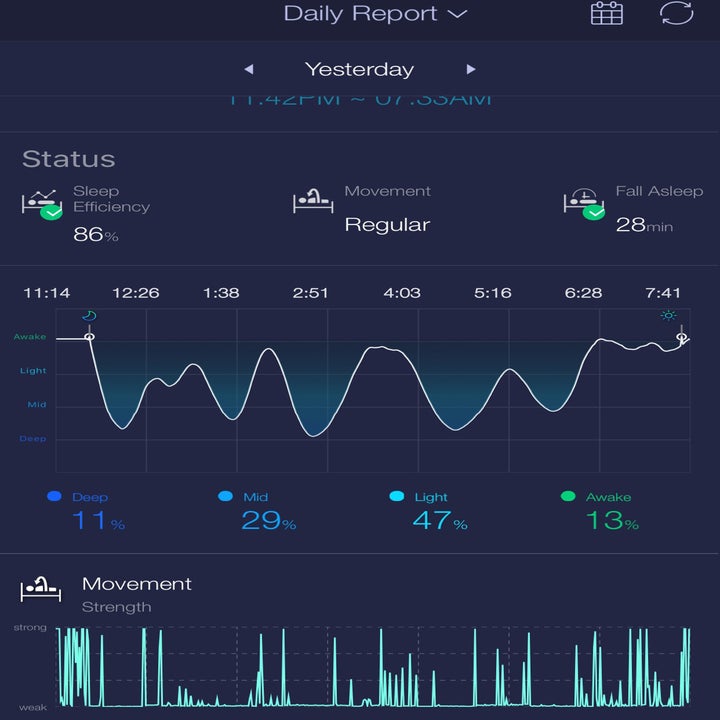Screen dimensions: 720x720
Task: Tap the Fall Asleep clock bed icon
Action: tap(583, 202)
